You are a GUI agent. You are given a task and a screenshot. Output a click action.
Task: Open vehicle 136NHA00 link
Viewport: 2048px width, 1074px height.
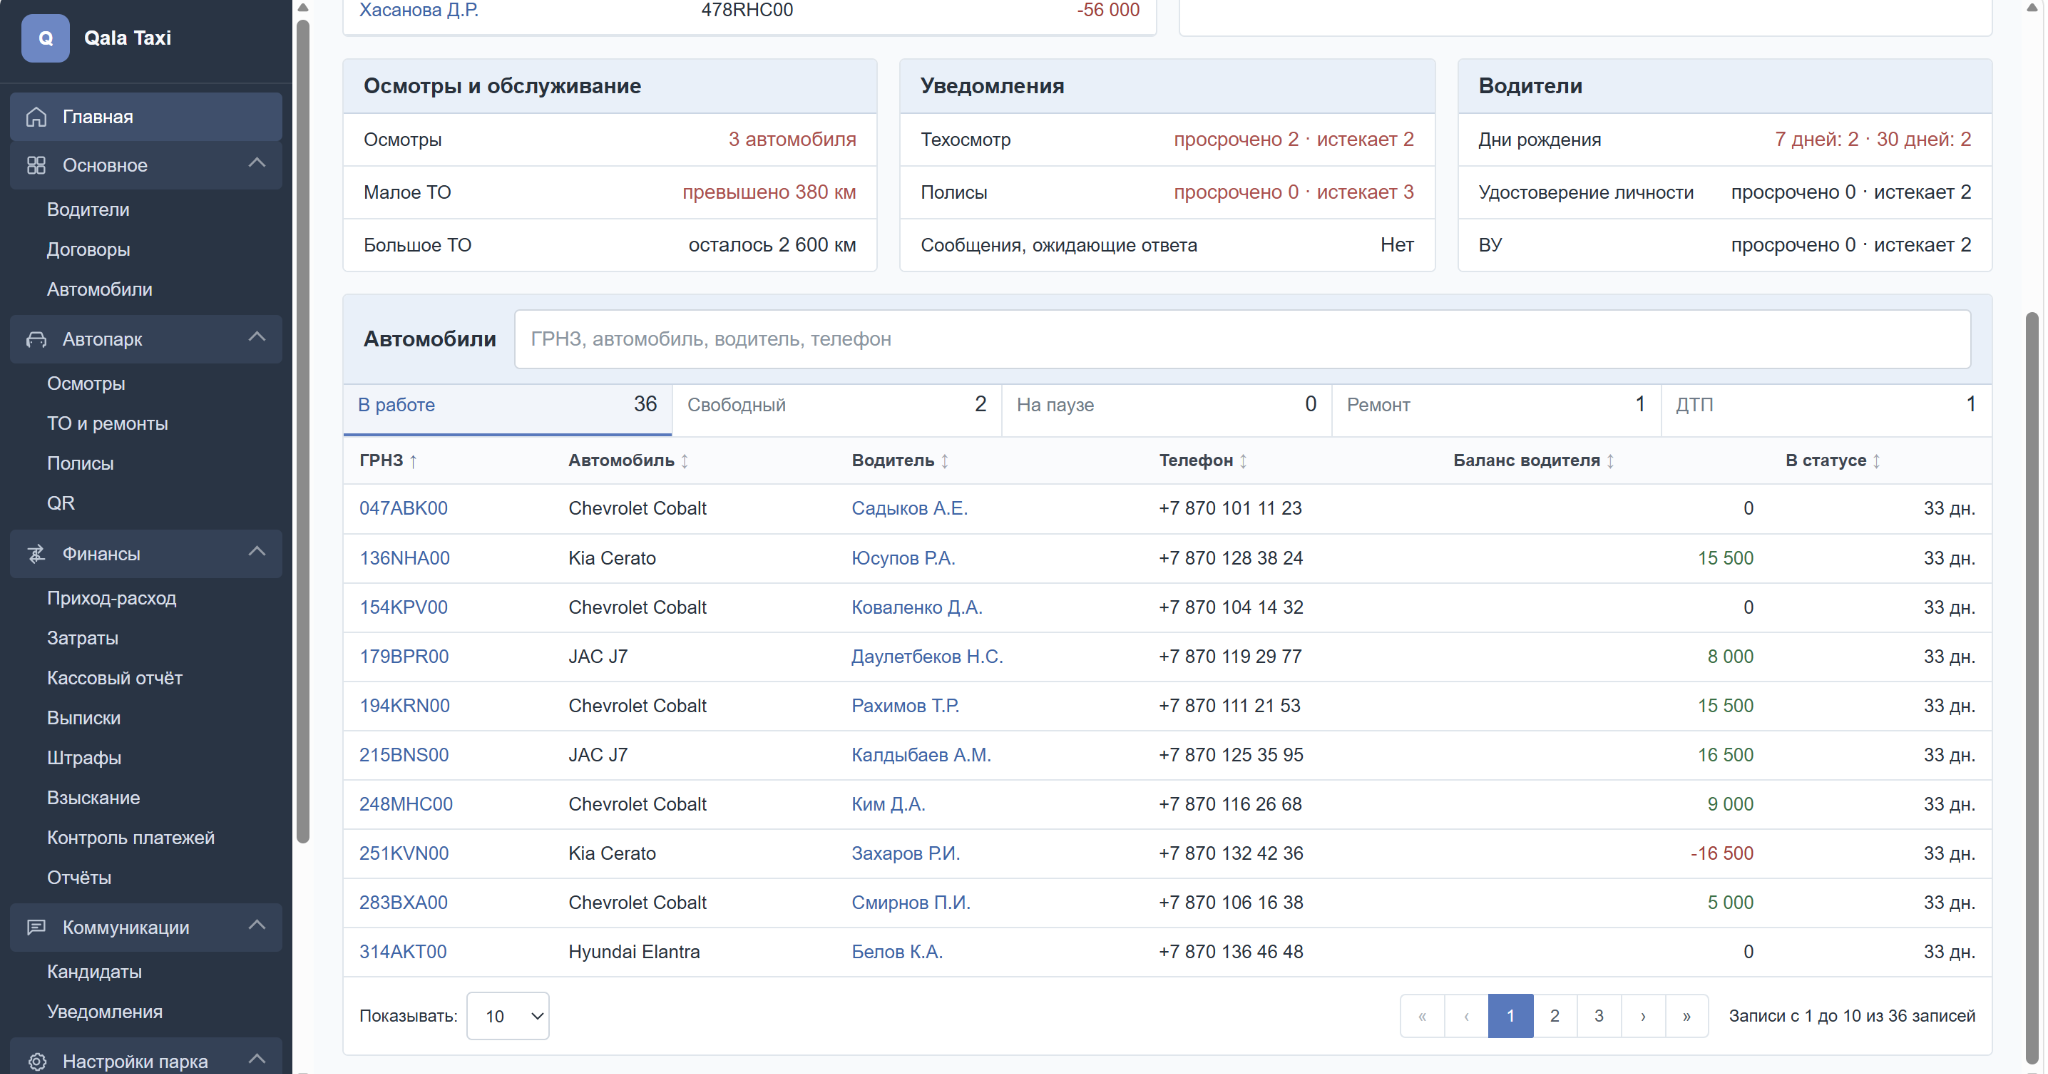pyautogui.click(x=405, y=559)
